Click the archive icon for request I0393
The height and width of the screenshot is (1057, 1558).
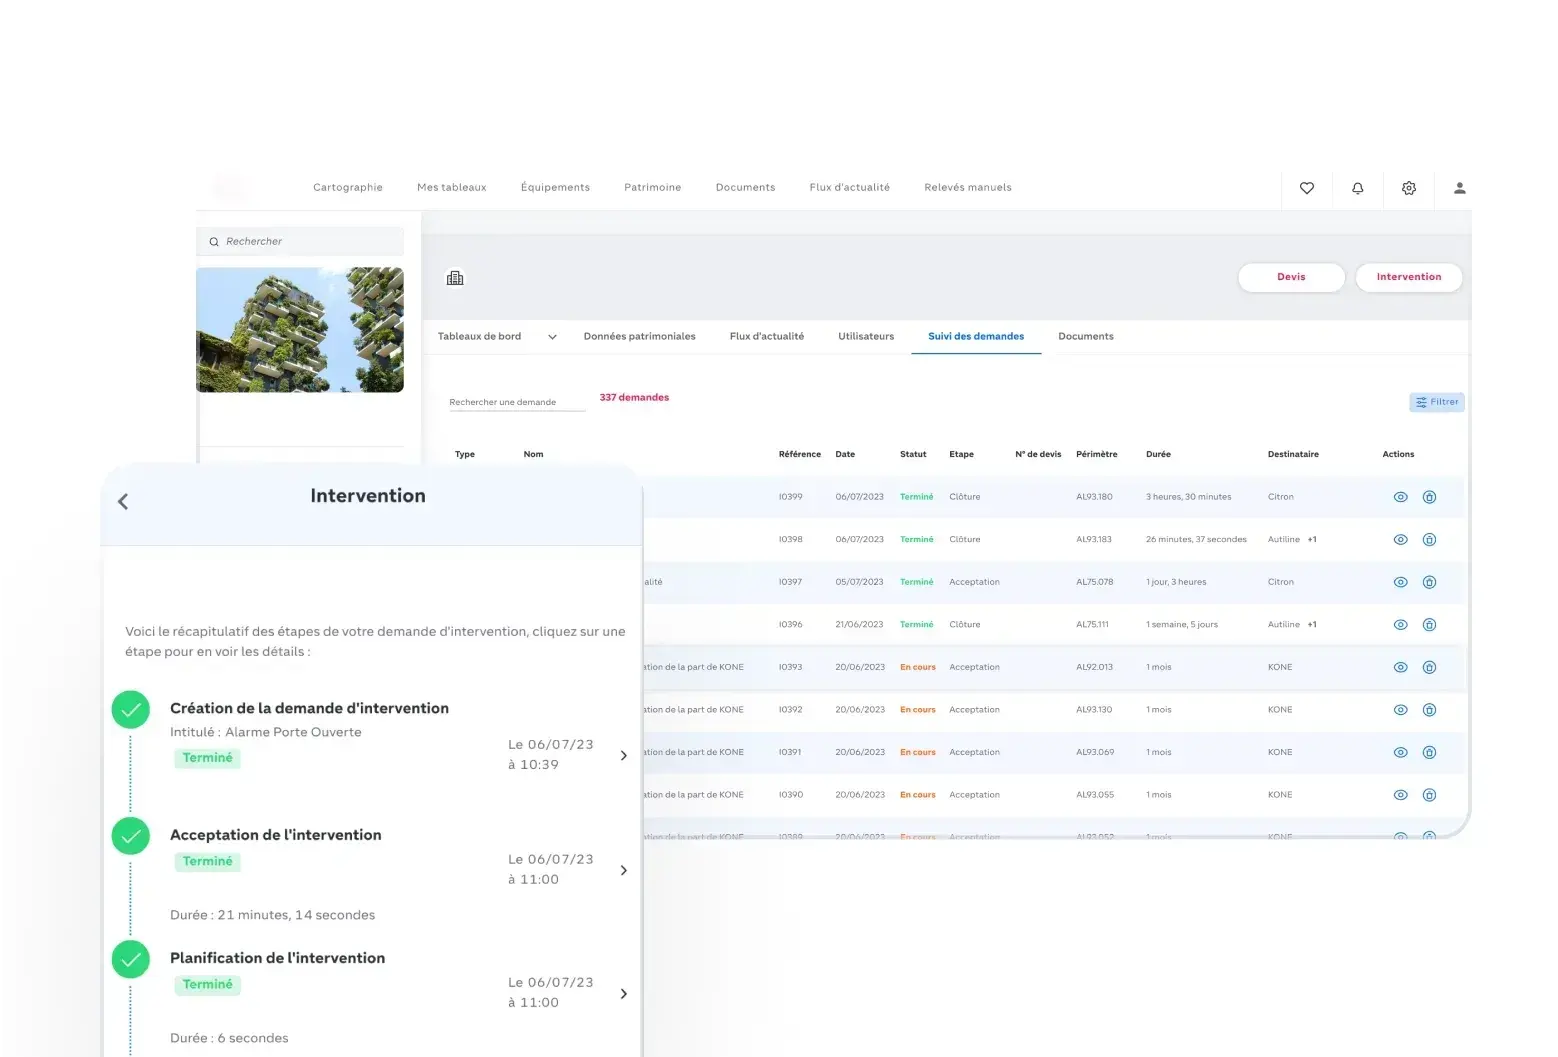tap(1429, 667)
